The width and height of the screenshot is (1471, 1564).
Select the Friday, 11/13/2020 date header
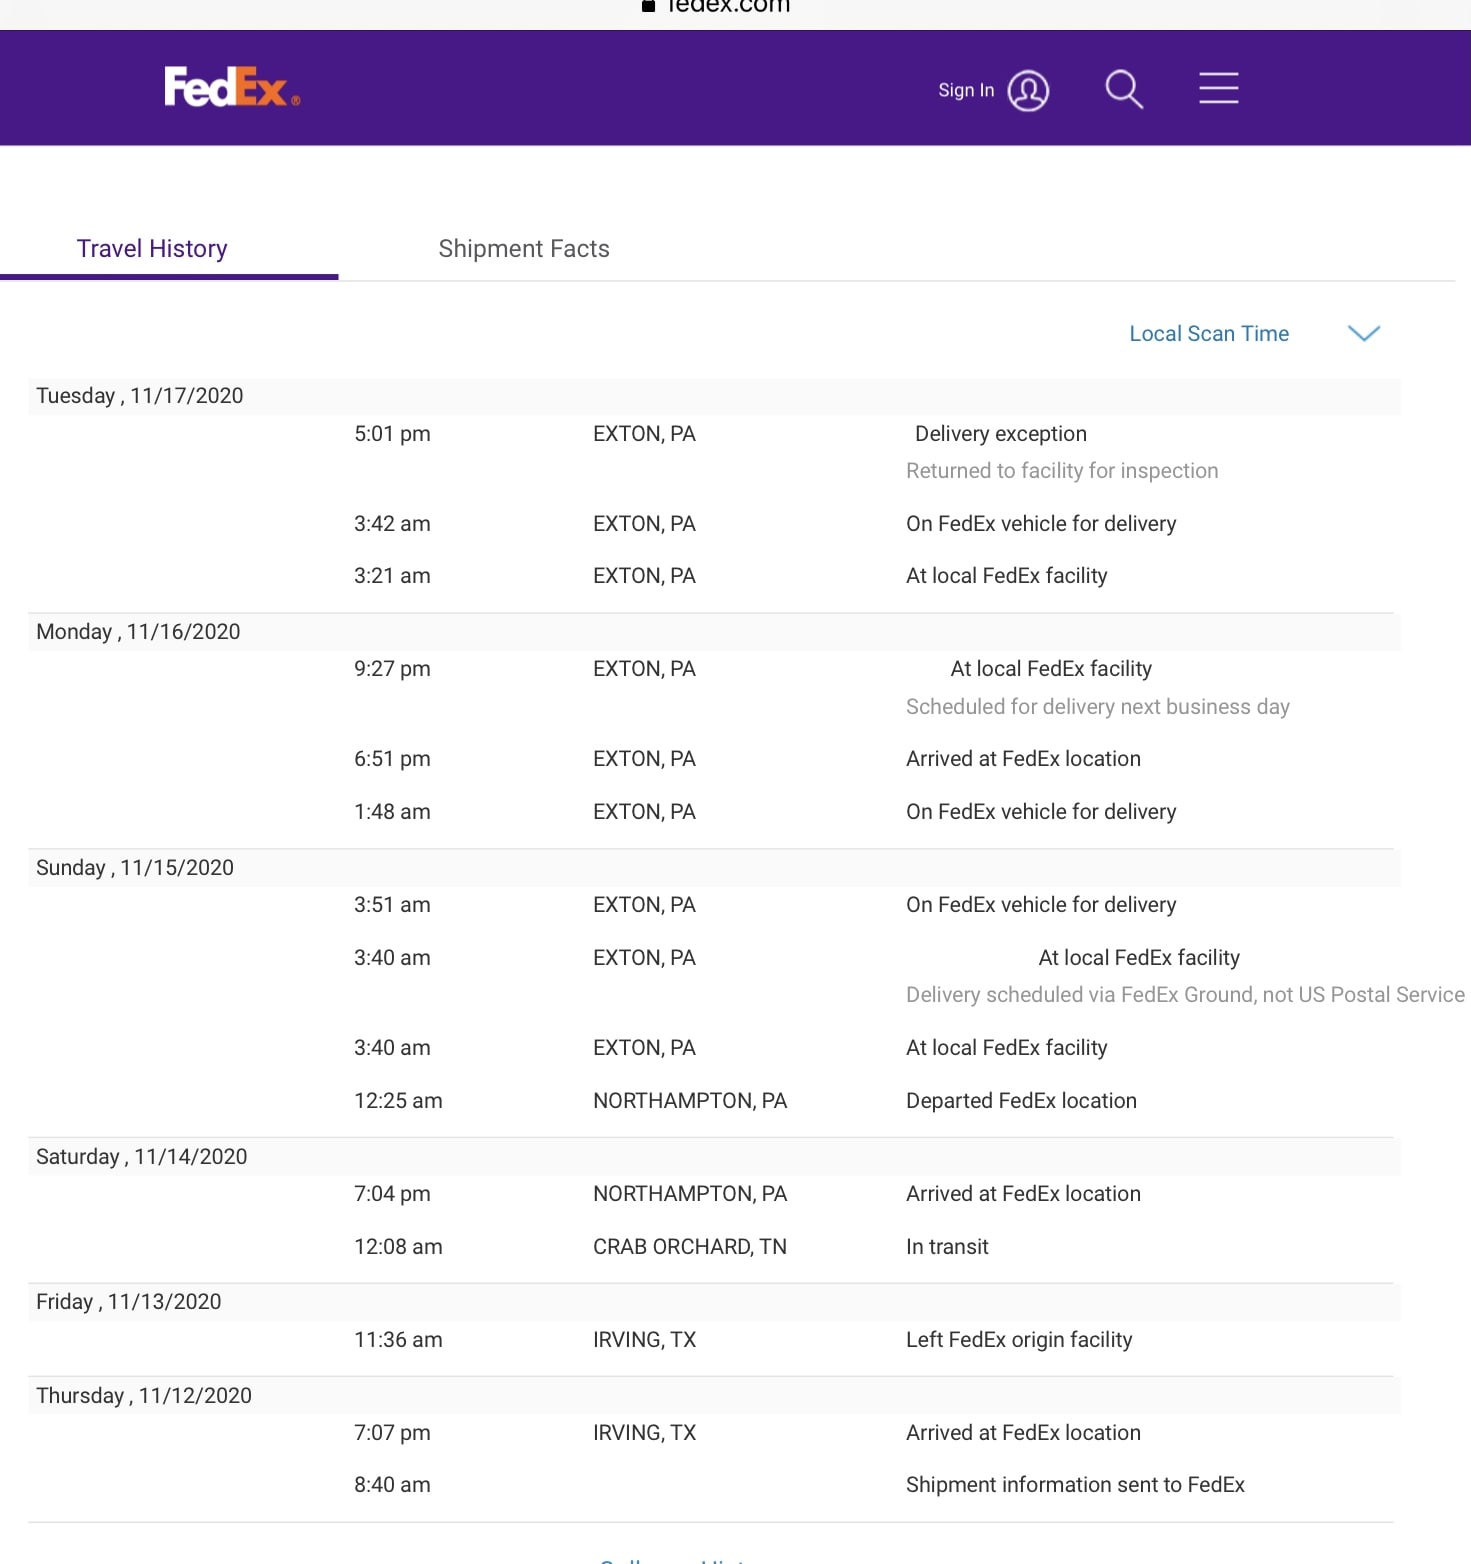pos(128,1302)
